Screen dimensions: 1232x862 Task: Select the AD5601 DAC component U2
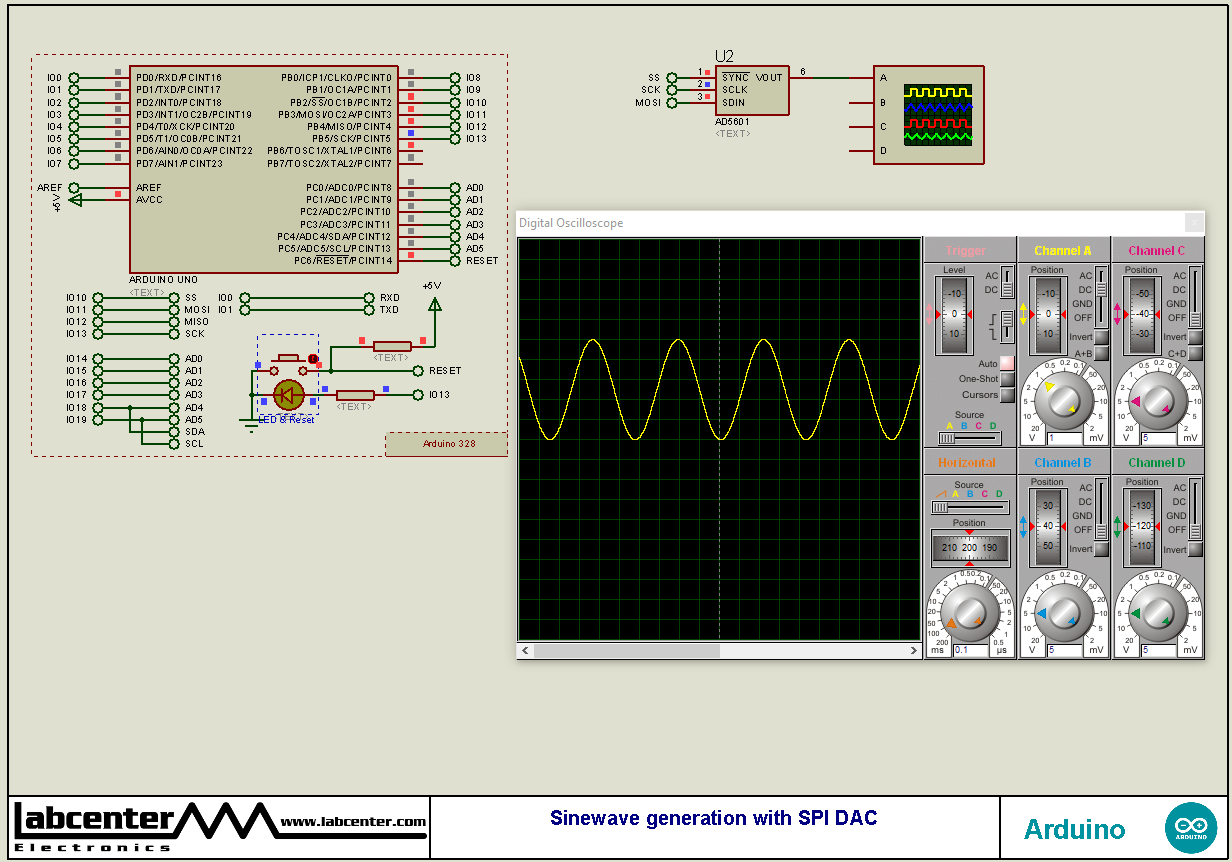tap(750, 90)
